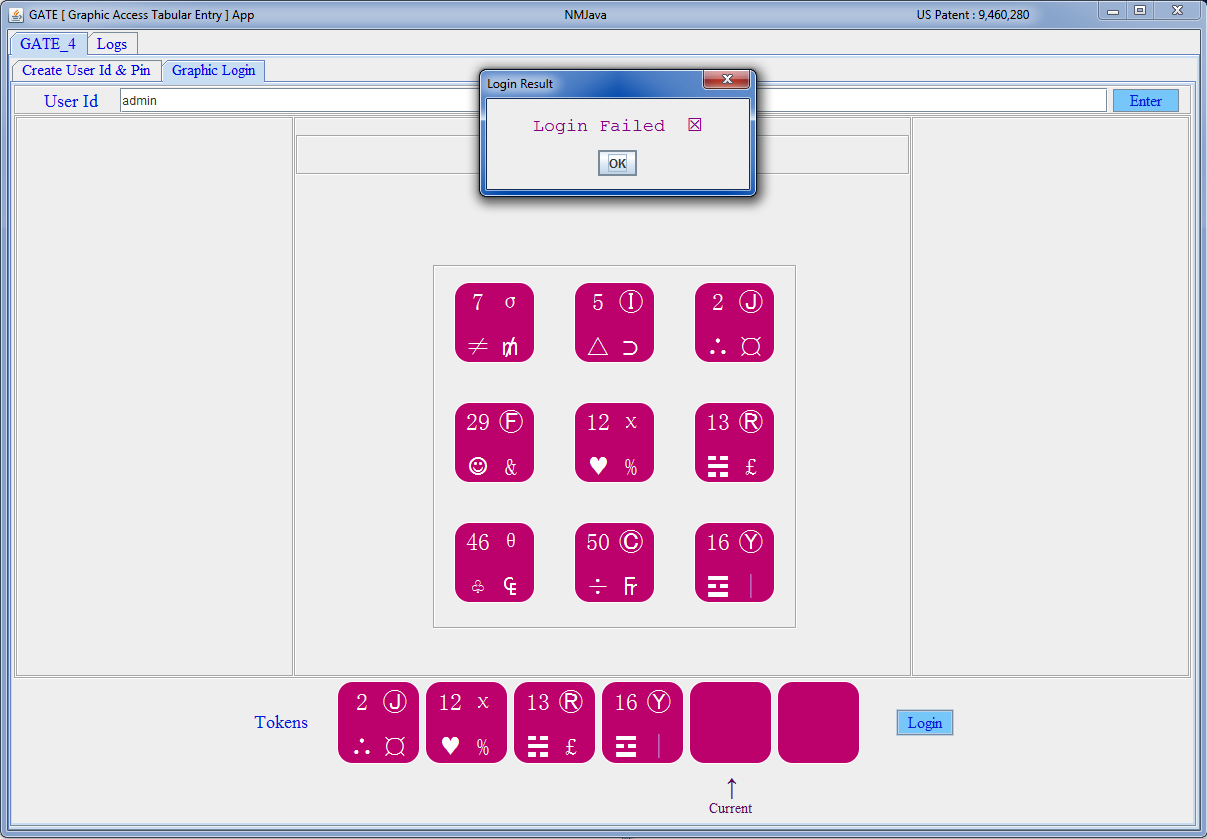
Task: Select the last empty token slot
Action: pos(818,722)
